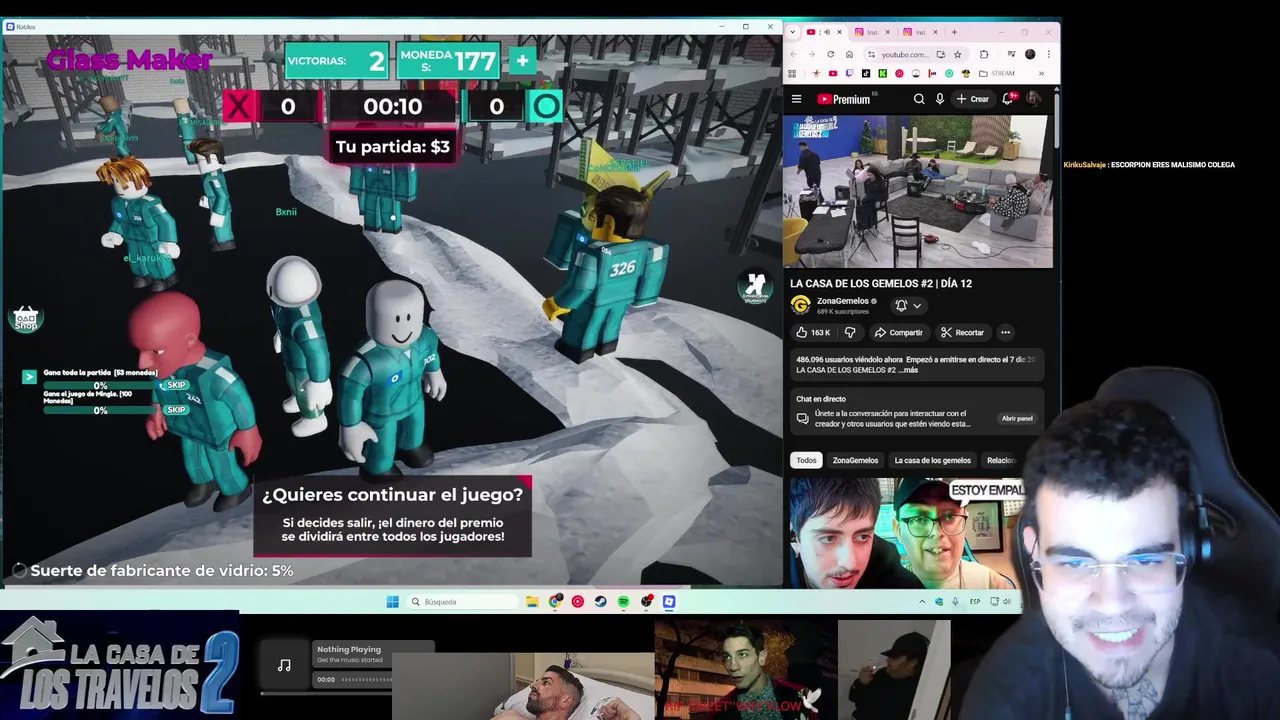Image resolution: width=1280 pixels, height=720 pixels.
Task: Mute the YouTube tab via speaker icon
Action: coord(825,32)
